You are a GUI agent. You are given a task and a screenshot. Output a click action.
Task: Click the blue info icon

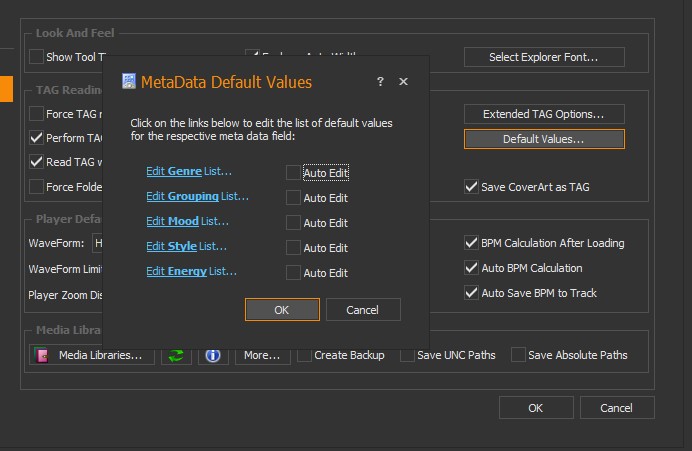[213, 355]
